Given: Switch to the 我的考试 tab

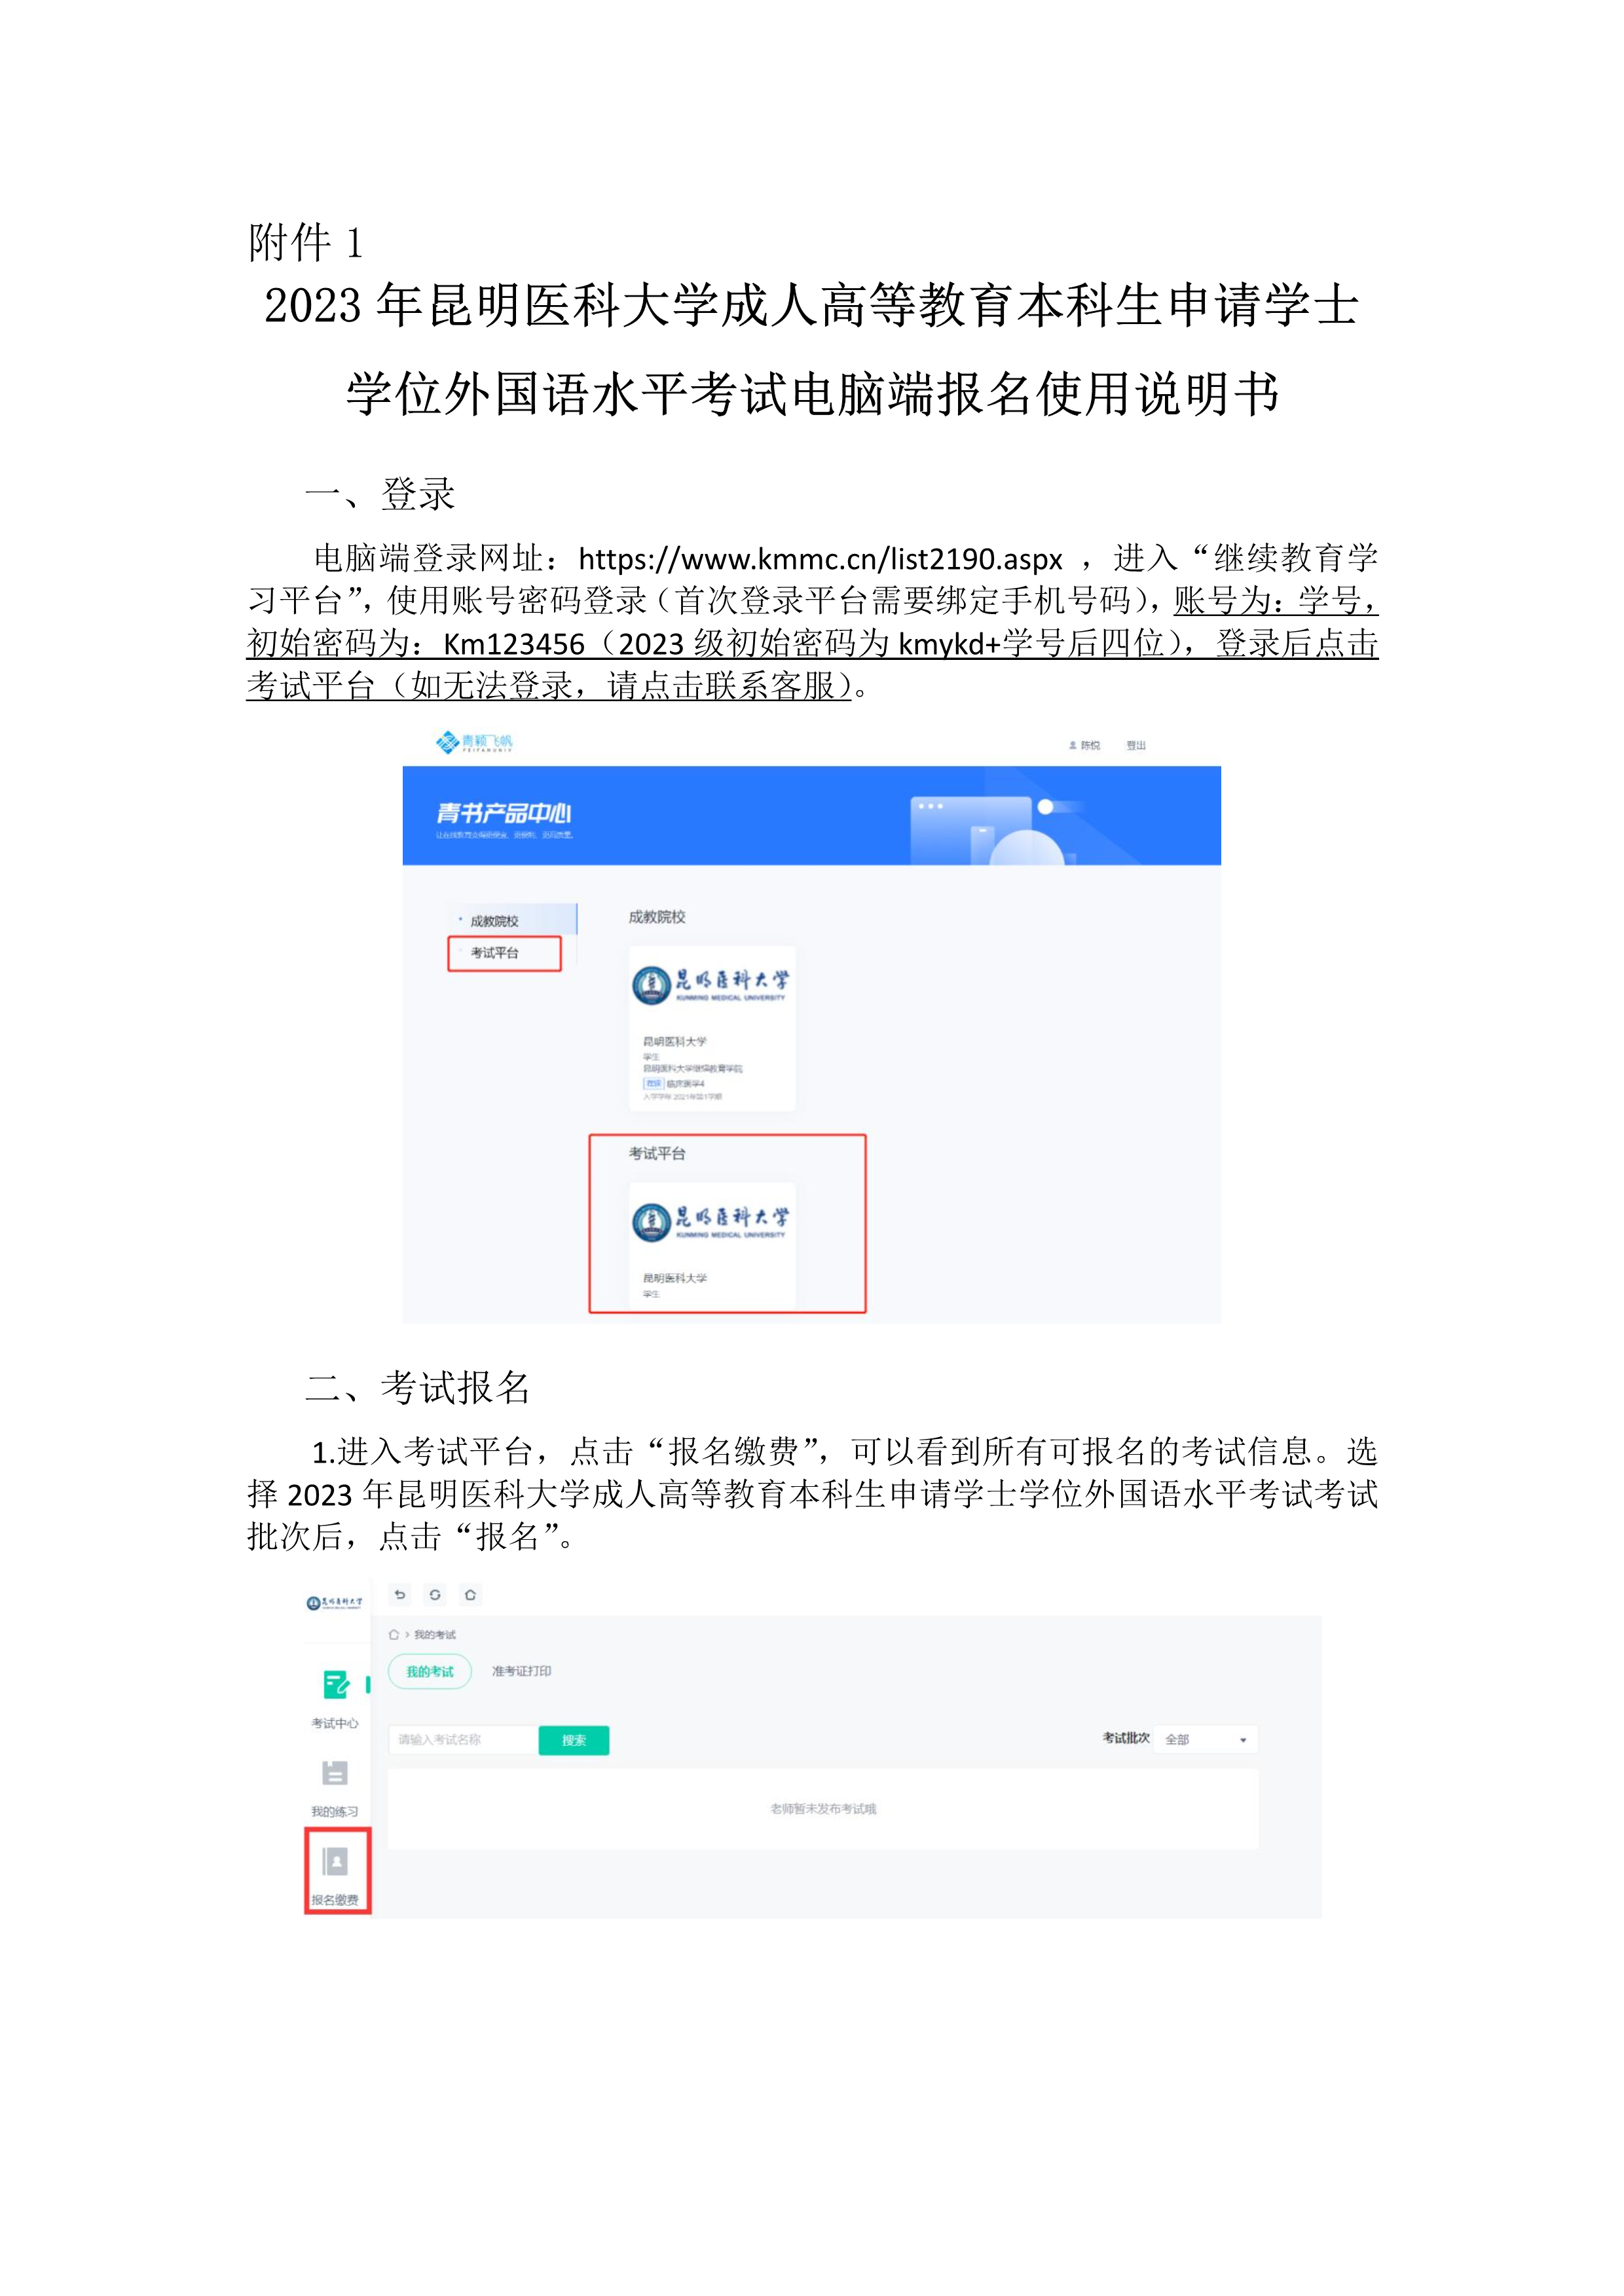Looking at the screenshot, I should point(430,1672).
